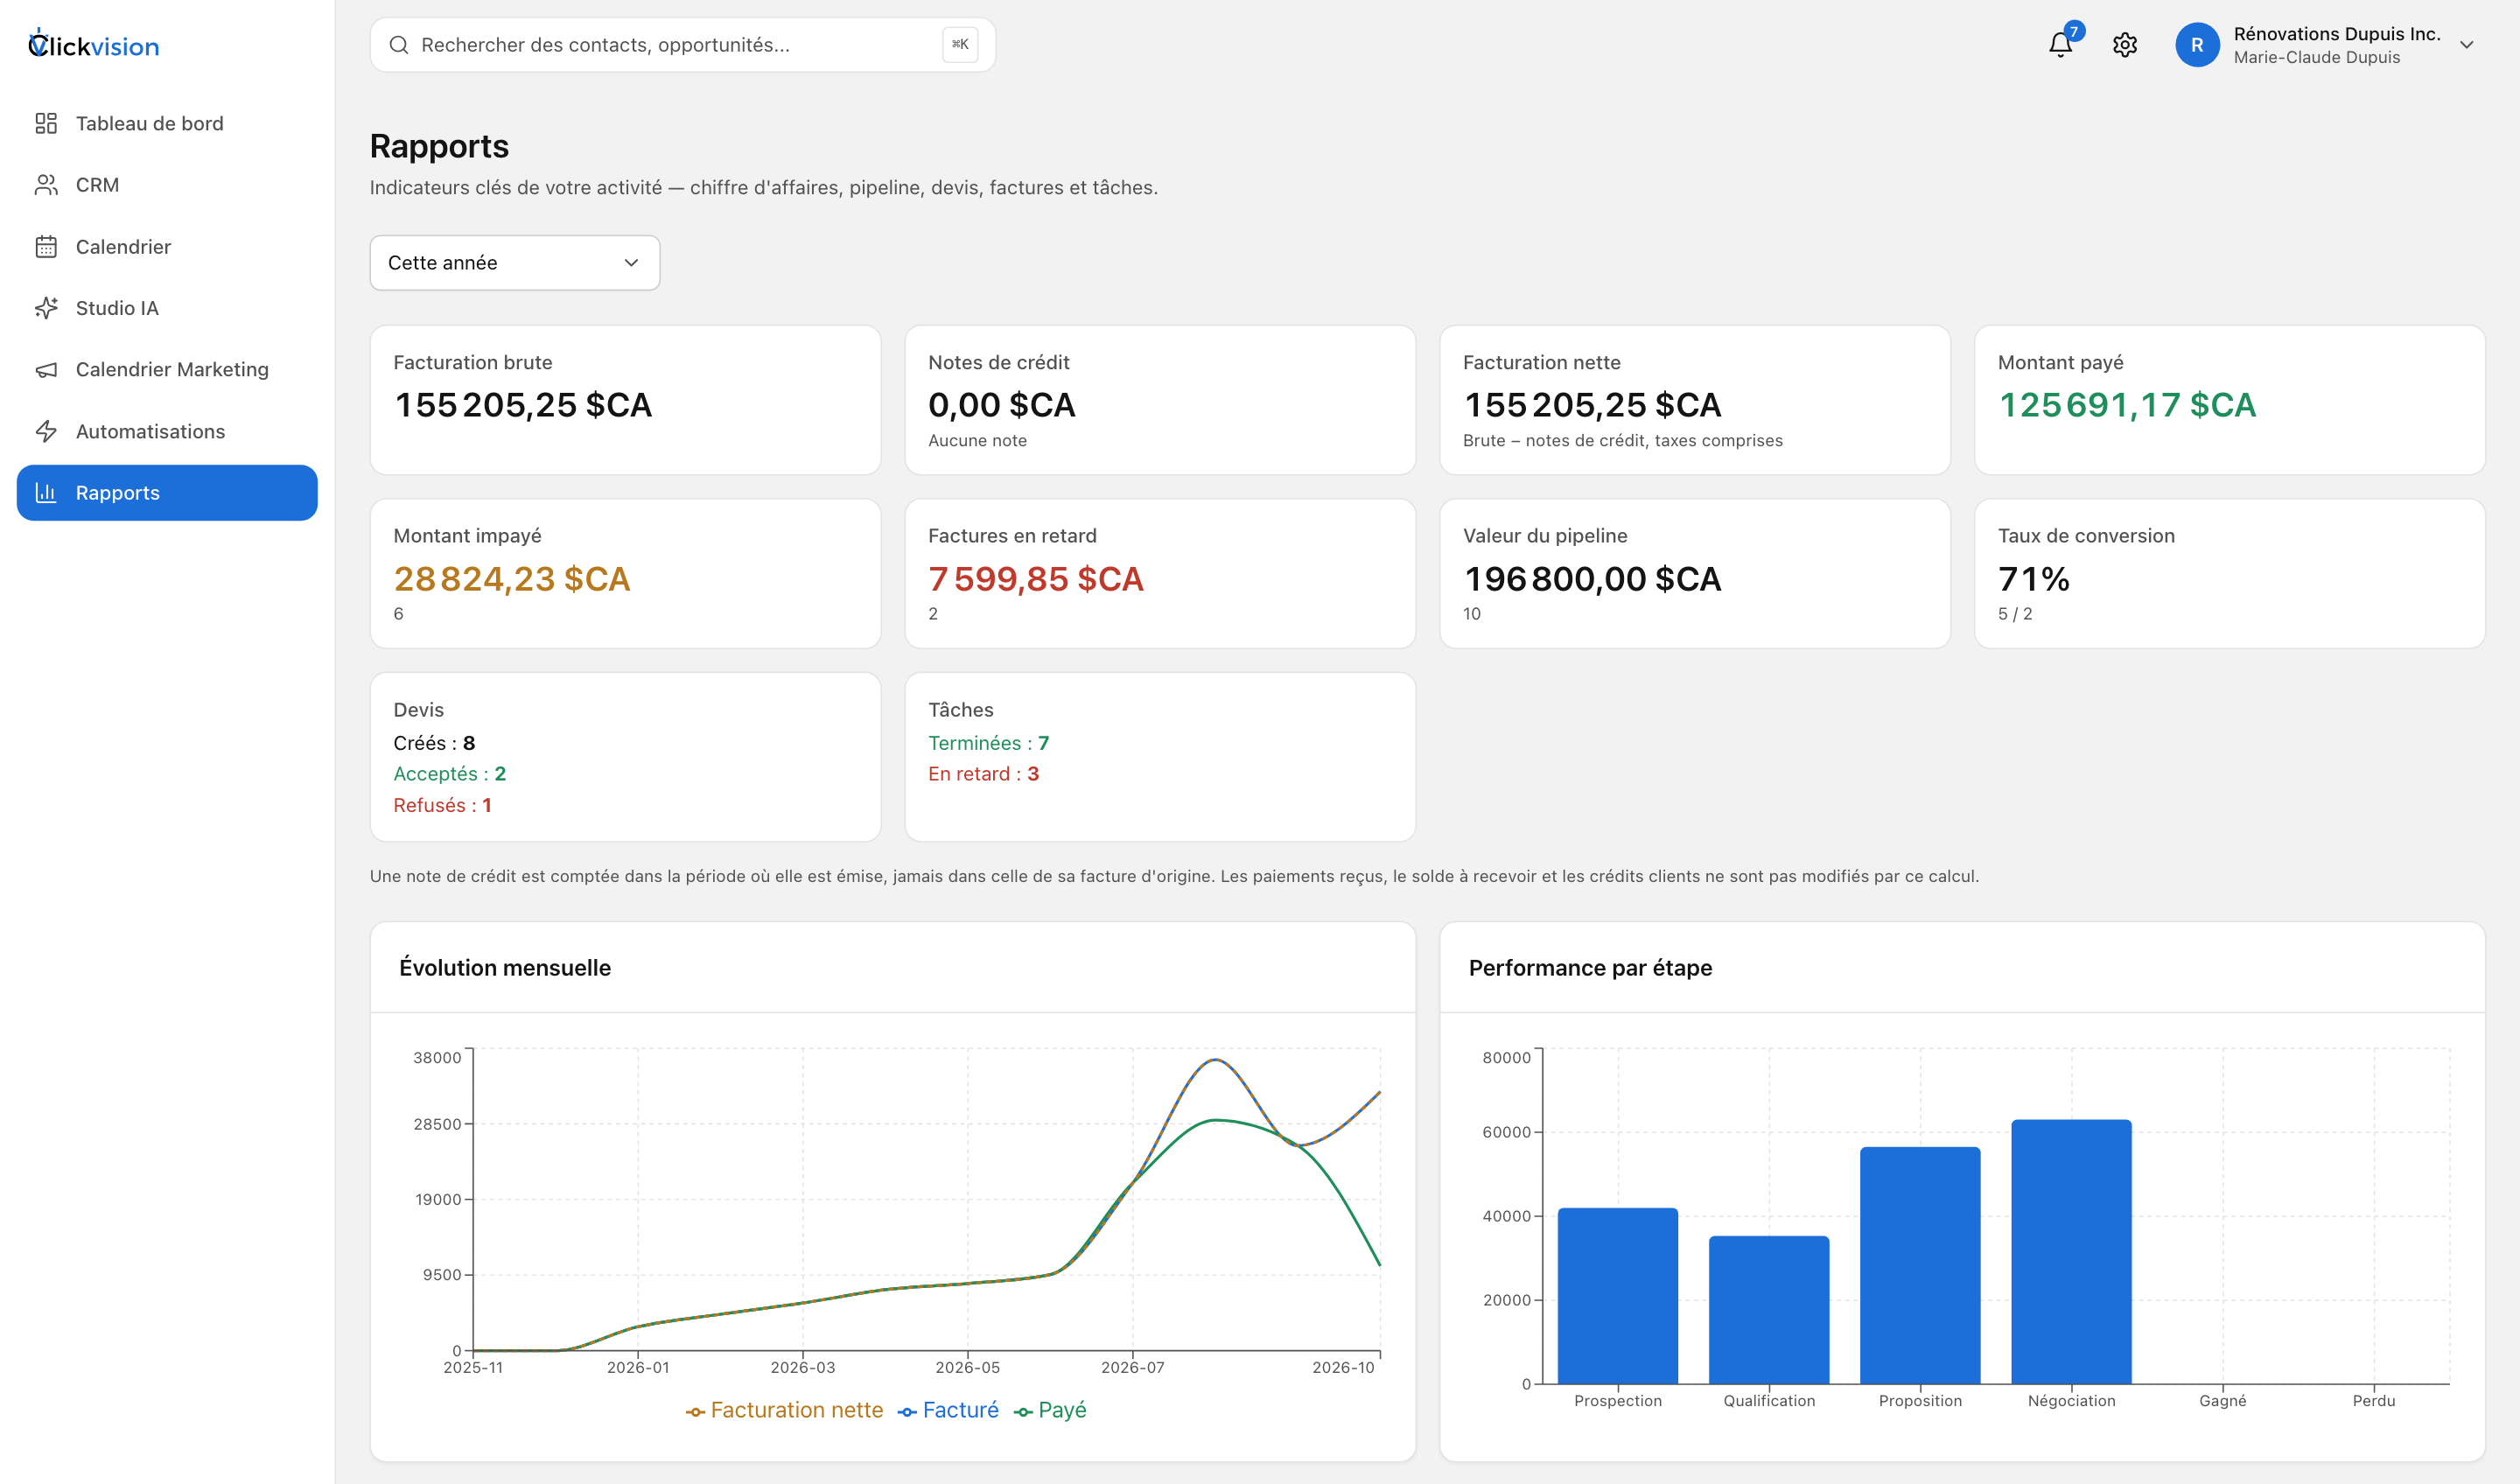Open the notifications bell
Image resolution: width=2520 pixels, height=1484 pixels.
(x=2060, y=45)
